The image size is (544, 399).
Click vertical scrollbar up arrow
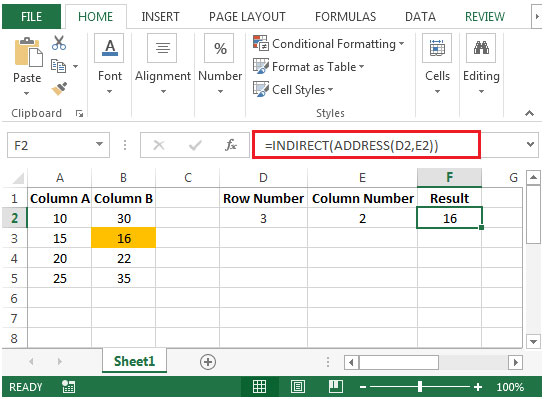tap(533, 178)
